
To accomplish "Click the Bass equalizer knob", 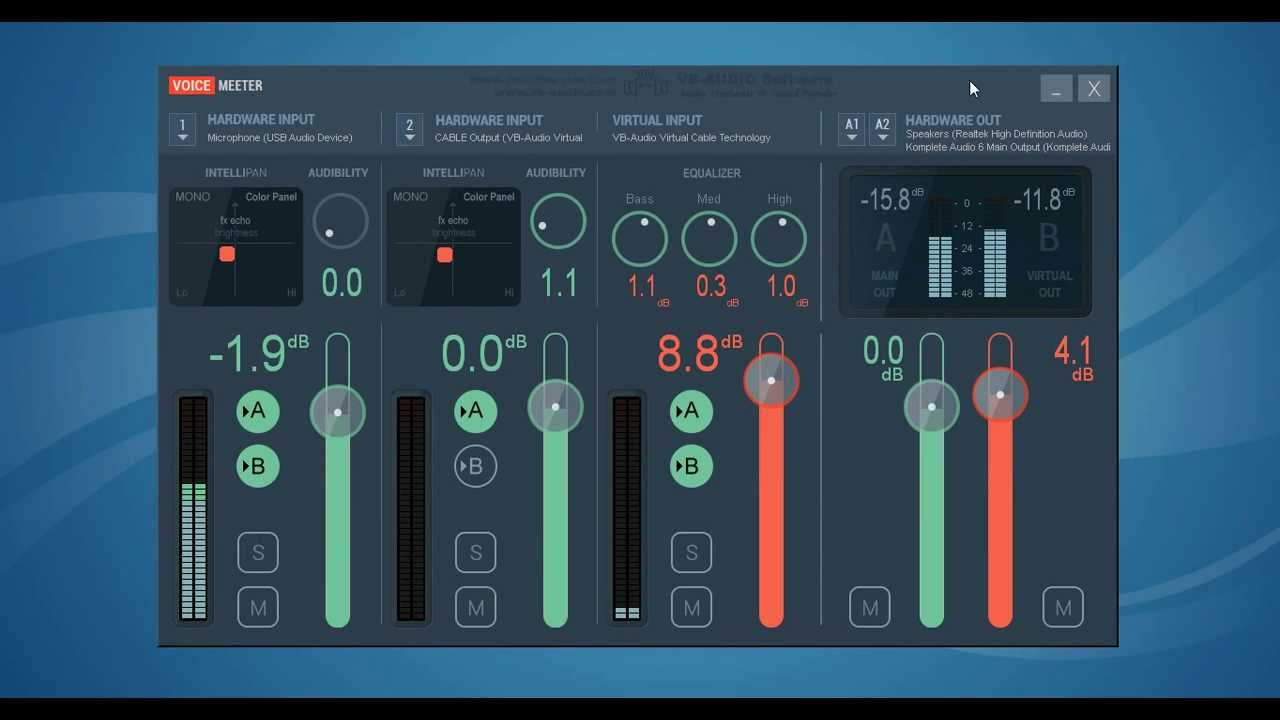I will 639,238.
